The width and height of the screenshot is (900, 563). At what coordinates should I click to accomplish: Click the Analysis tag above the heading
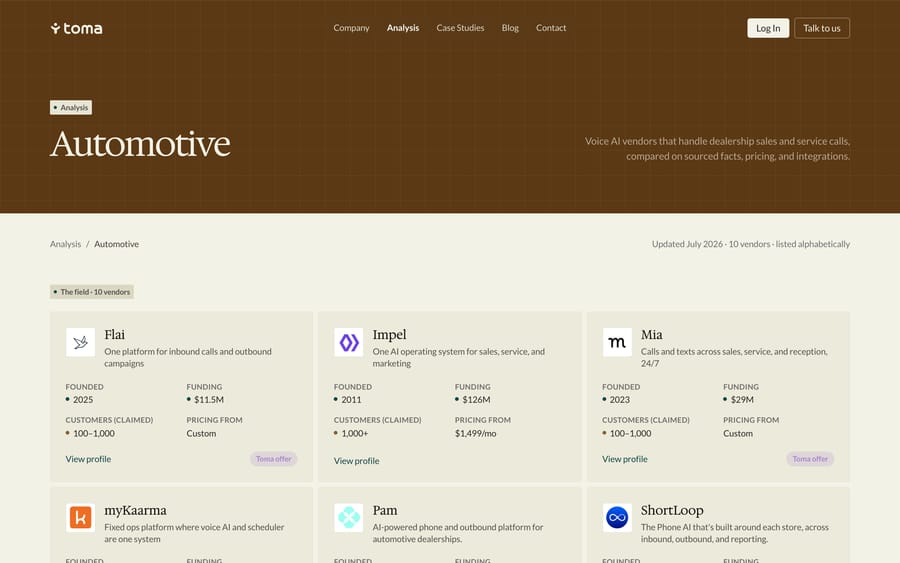[x=71, y=107]
